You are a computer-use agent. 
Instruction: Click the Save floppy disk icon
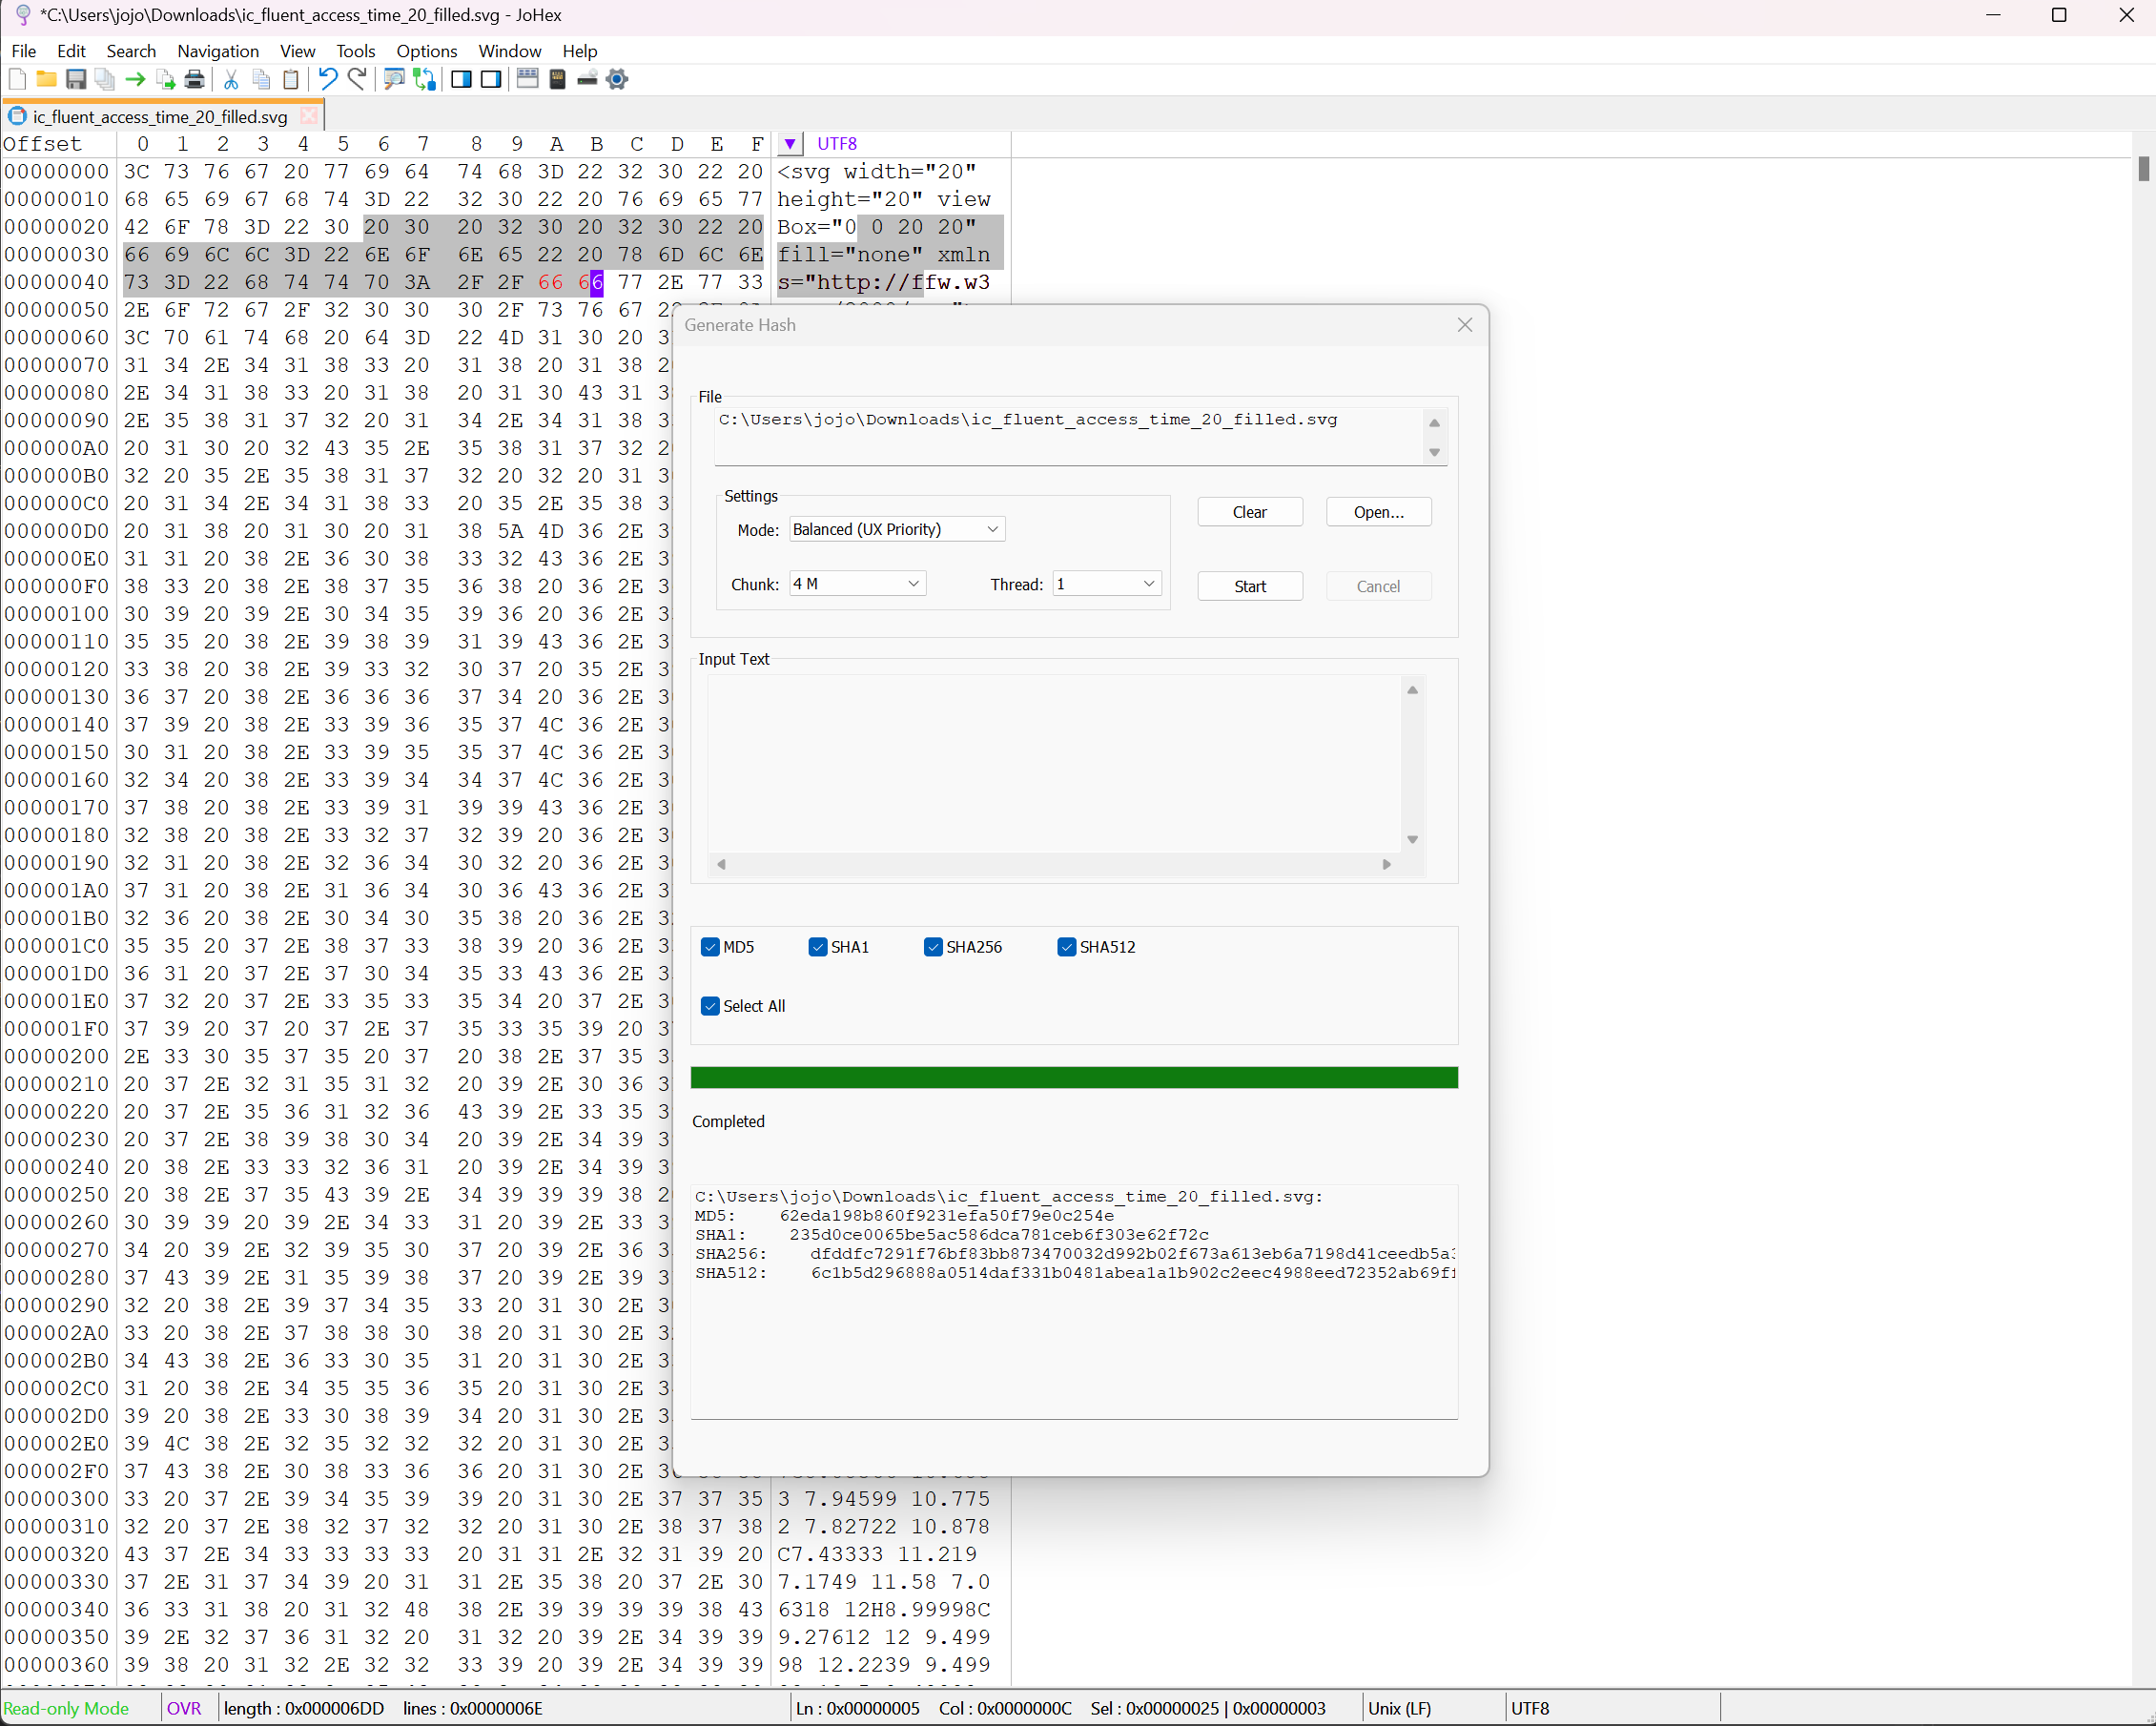tap(76, 80)
